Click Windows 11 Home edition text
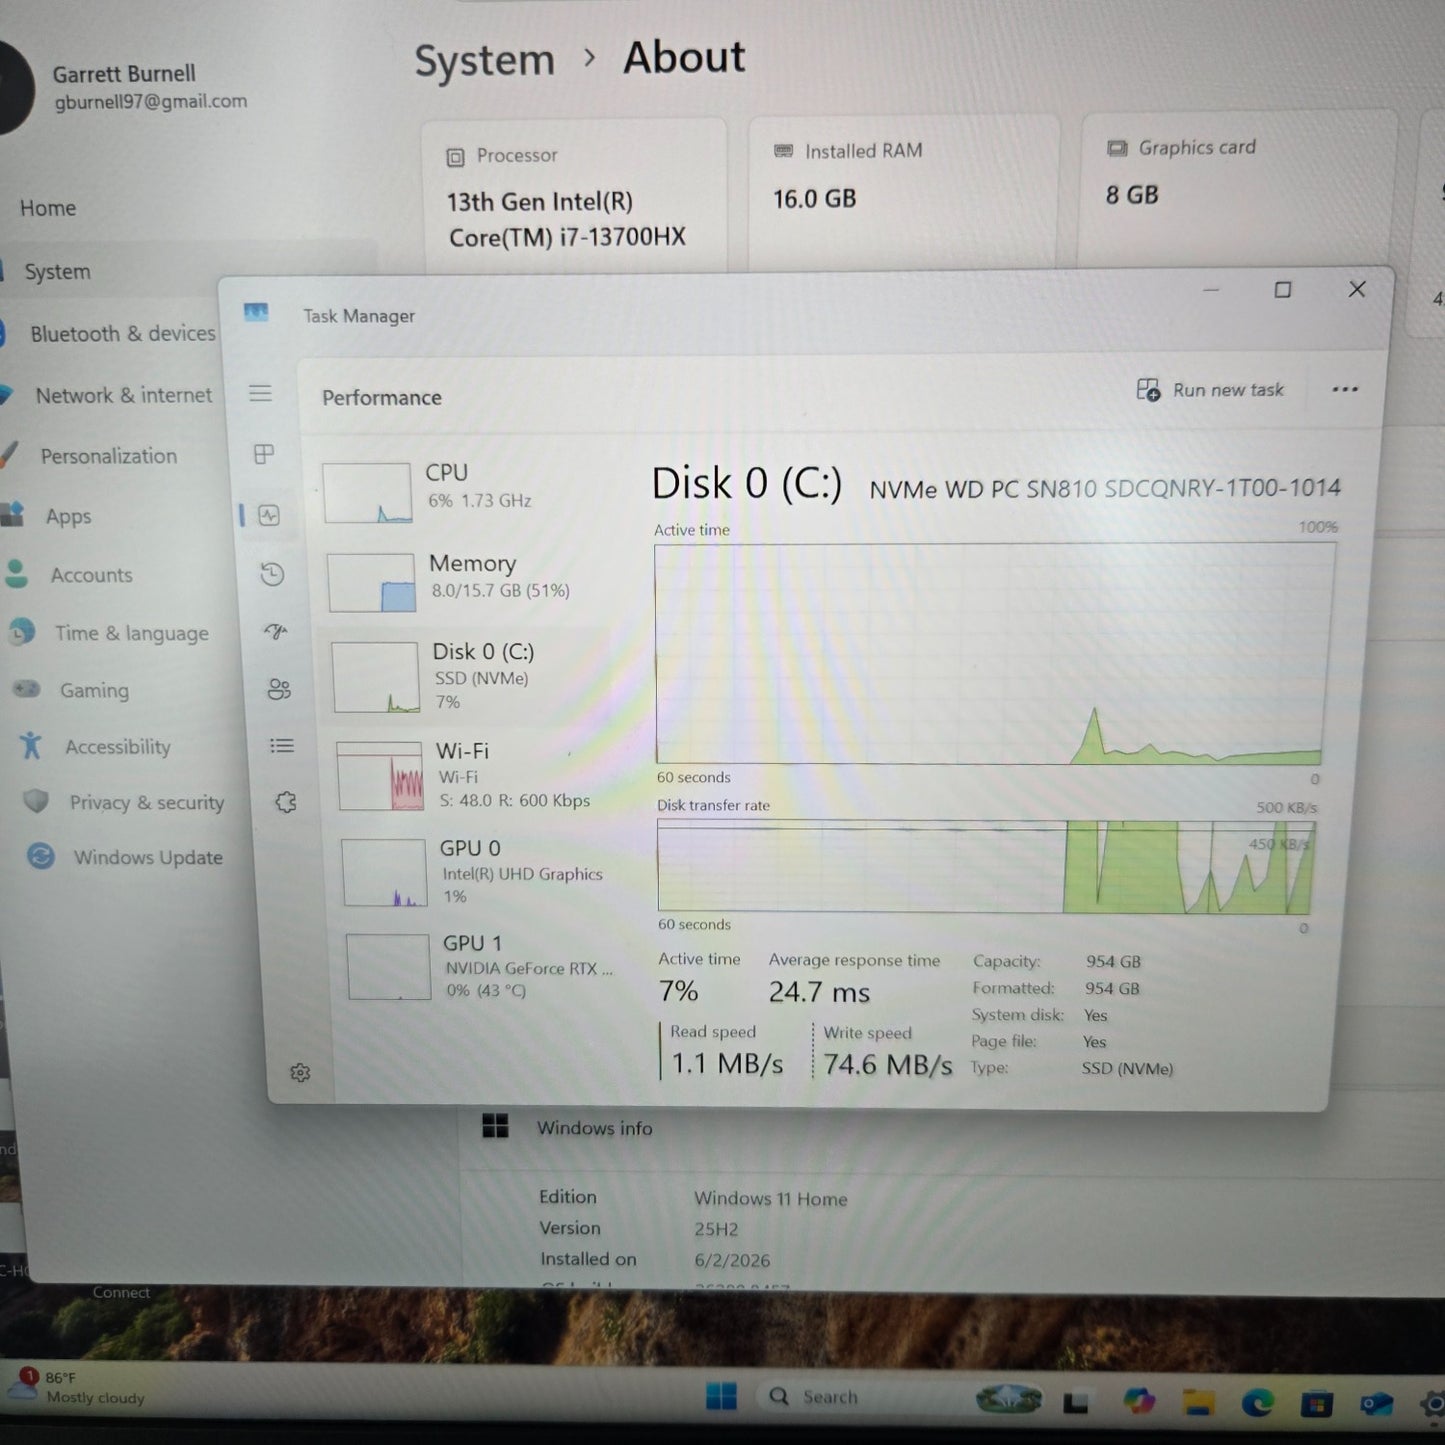The height and width of the screenshot is (1445, 1445). (x=770, y=1198)
